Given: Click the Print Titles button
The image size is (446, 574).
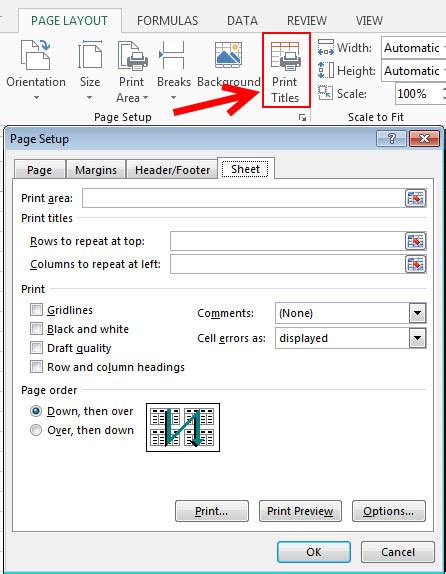Looking at the screenshot, I should point(286,71).
